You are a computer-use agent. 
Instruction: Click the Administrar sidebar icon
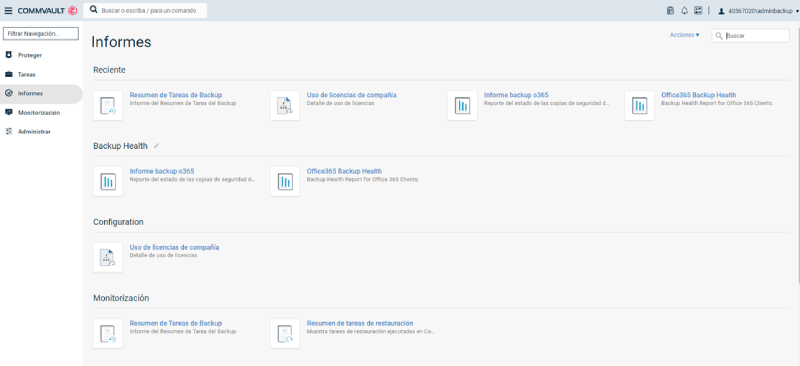pos(9,132)
